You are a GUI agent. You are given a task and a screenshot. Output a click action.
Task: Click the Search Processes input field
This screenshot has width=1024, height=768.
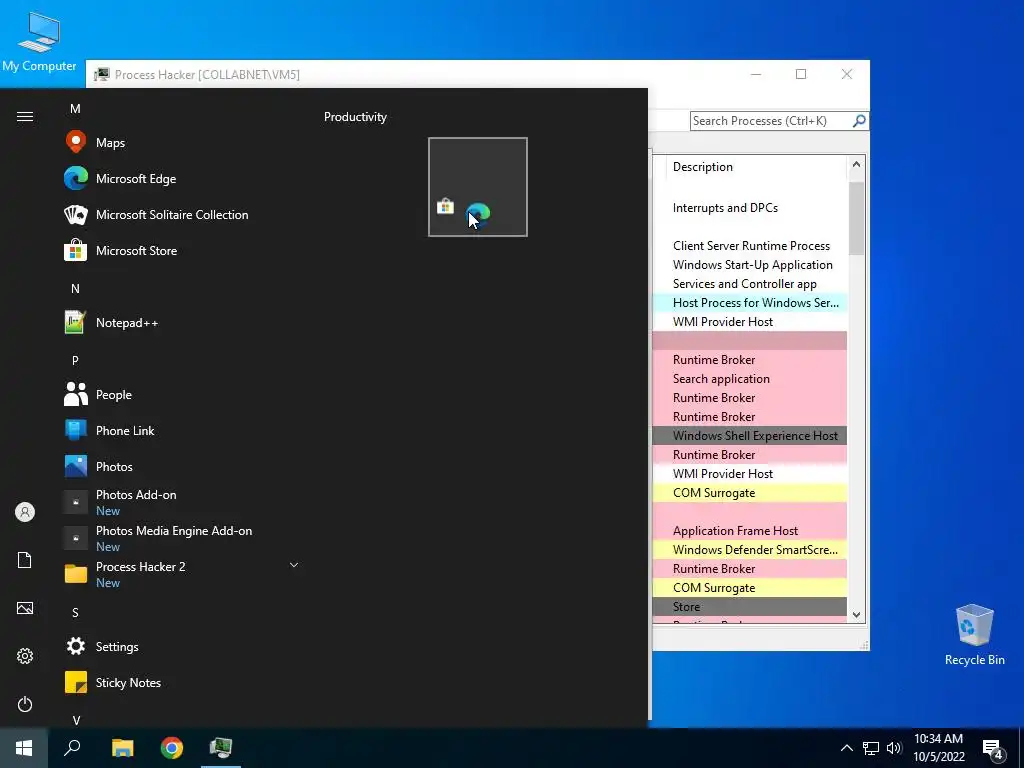coord(771,121)
